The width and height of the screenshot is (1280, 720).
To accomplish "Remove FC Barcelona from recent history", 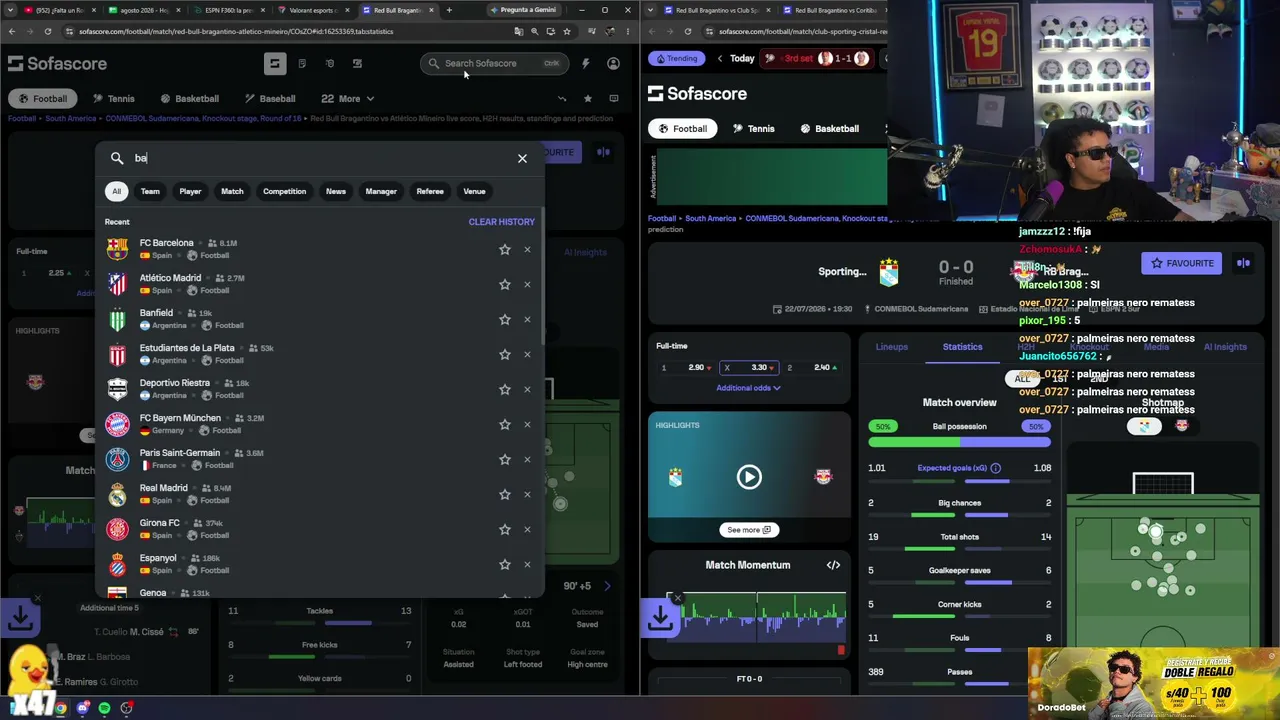I will tap(527, 249).
